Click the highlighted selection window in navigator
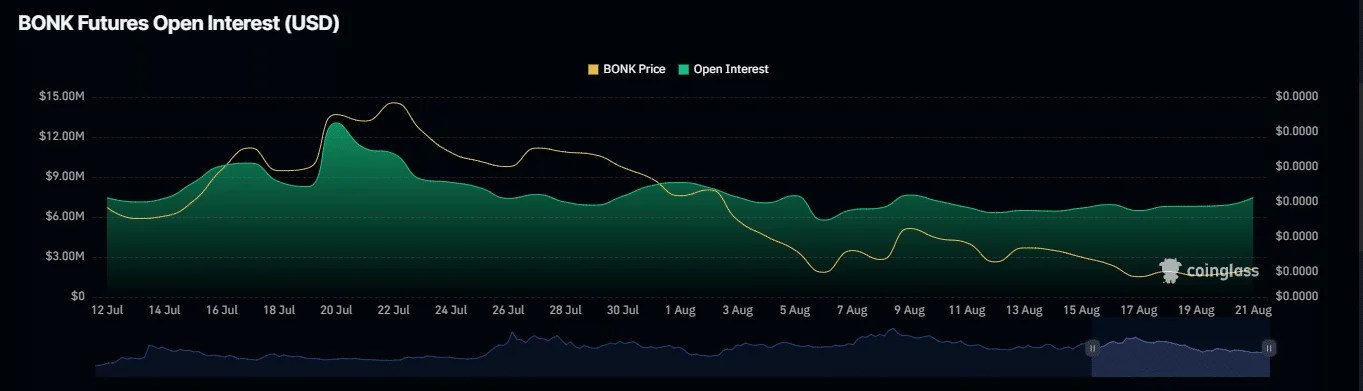The width and height of the screenshot is (1363, 391). click(1181, 348)
